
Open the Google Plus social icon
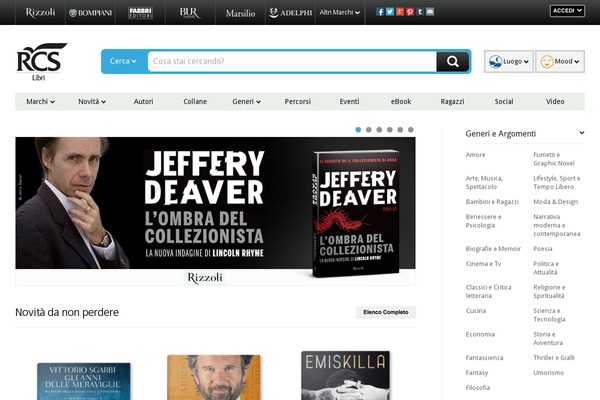point(400,12)
